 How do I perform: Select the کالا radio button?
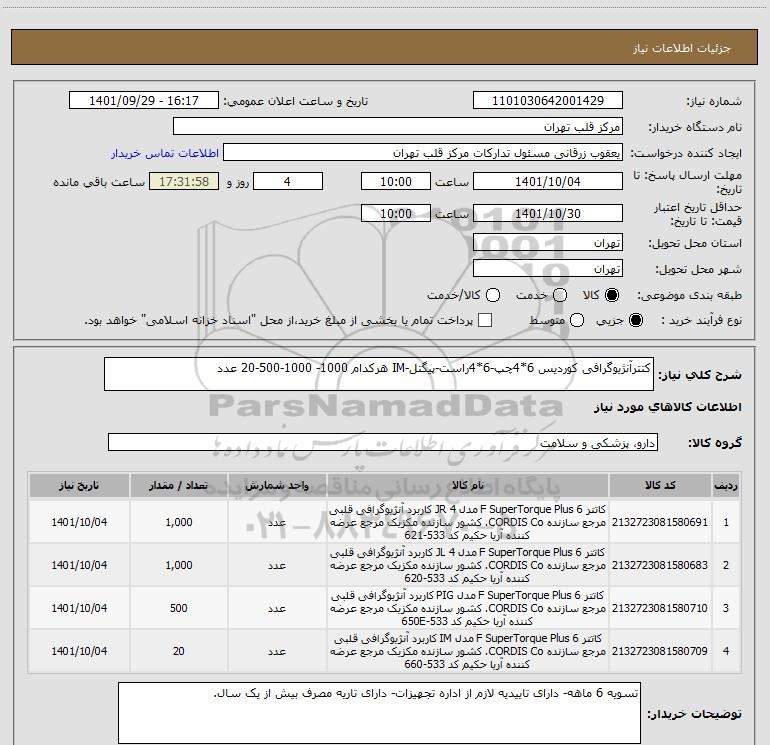point(612,295)
